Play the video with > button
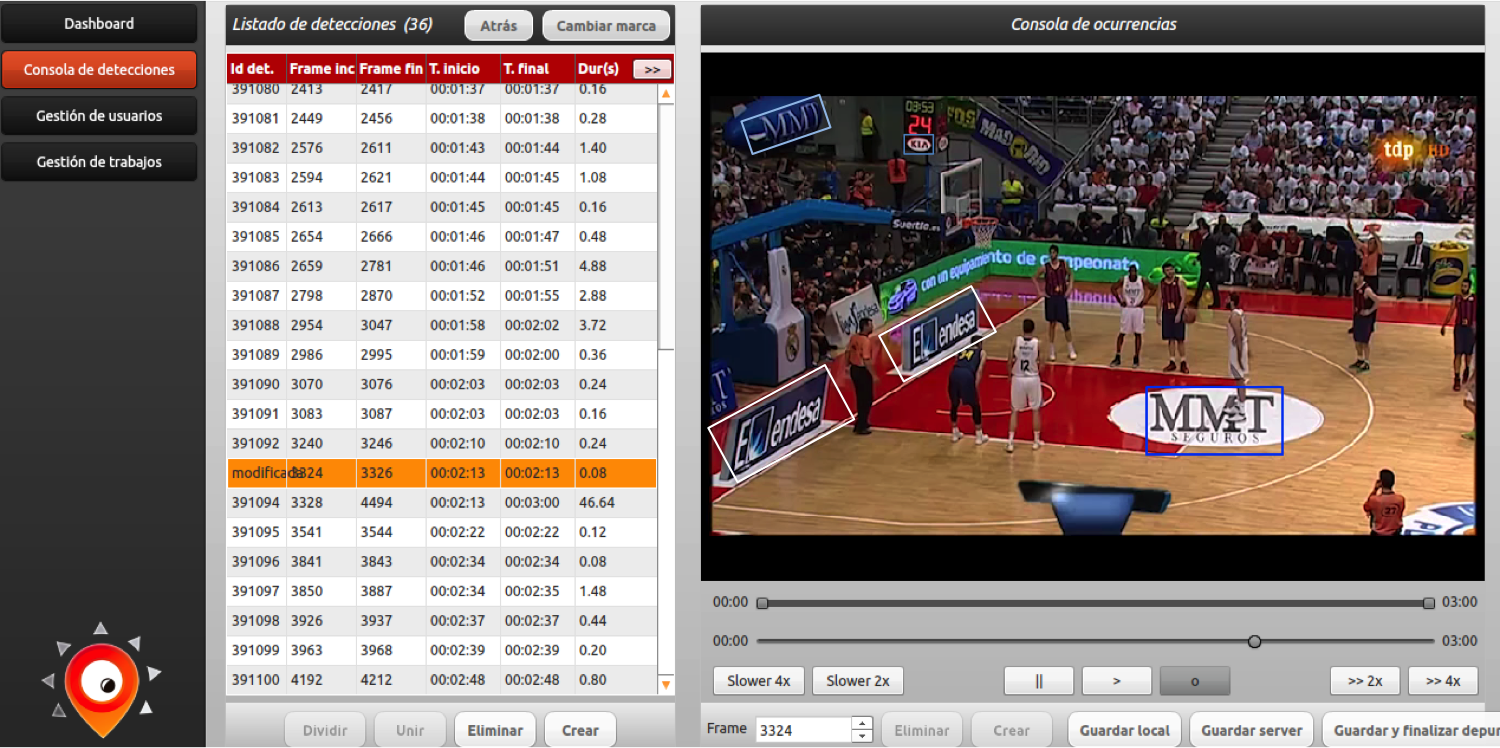Image resolution: width=1500 pixels, height=748 pixels. [1117, 681]
